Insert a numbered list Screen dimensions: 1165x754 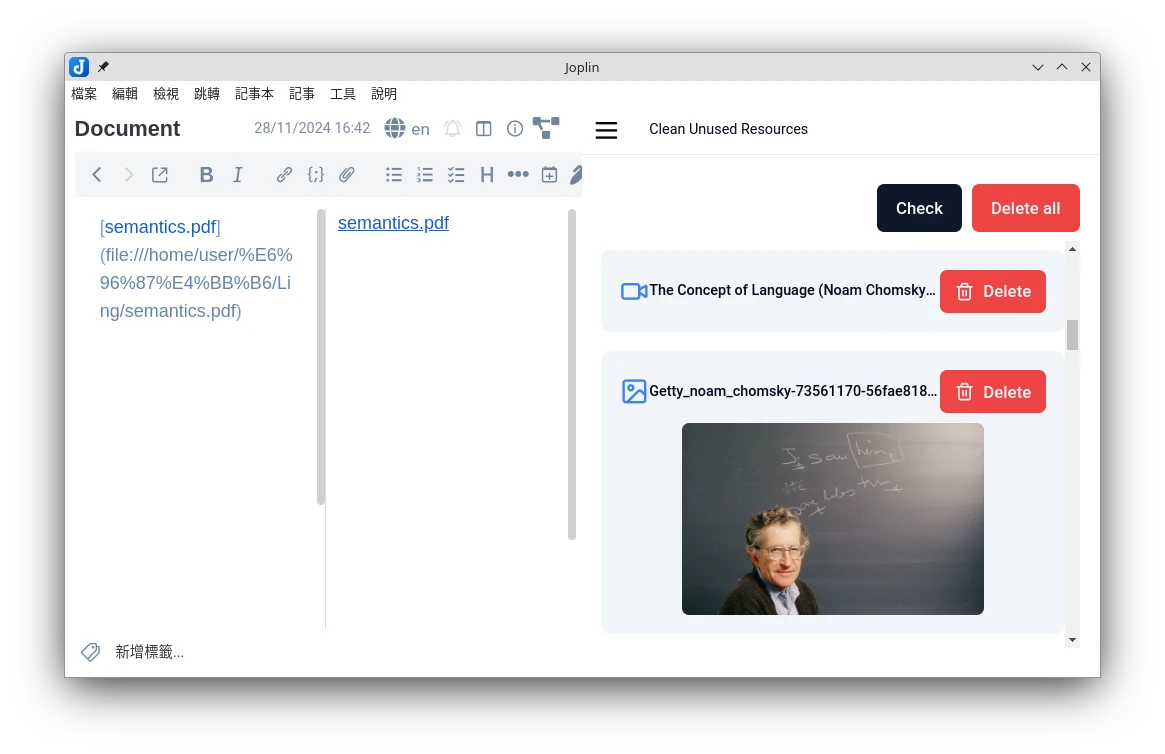click(425, 175)
